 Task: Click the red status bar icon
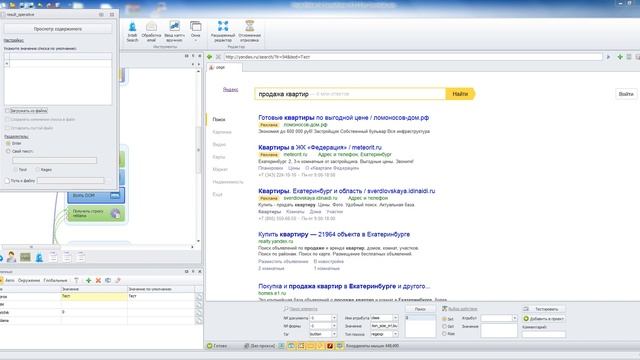tap(330, 346)
